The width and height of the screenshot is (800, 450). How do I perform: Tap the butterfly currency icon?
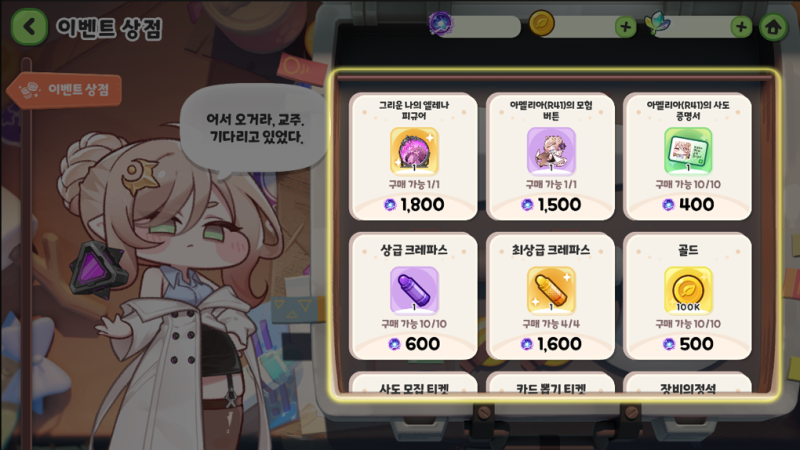coord(657,24)
